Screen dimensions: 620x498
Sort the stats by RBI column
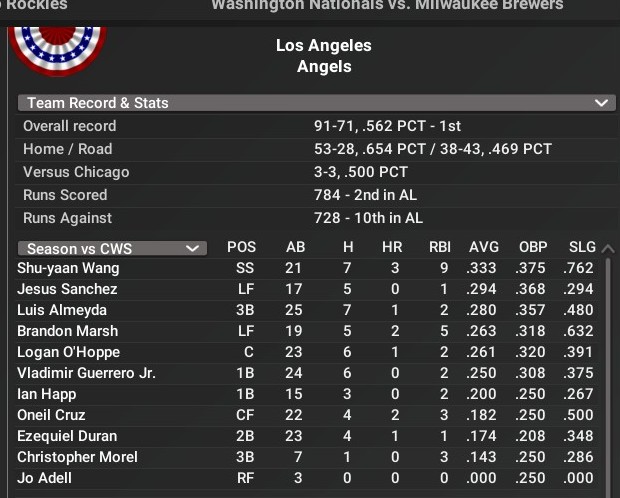[439, 247]
